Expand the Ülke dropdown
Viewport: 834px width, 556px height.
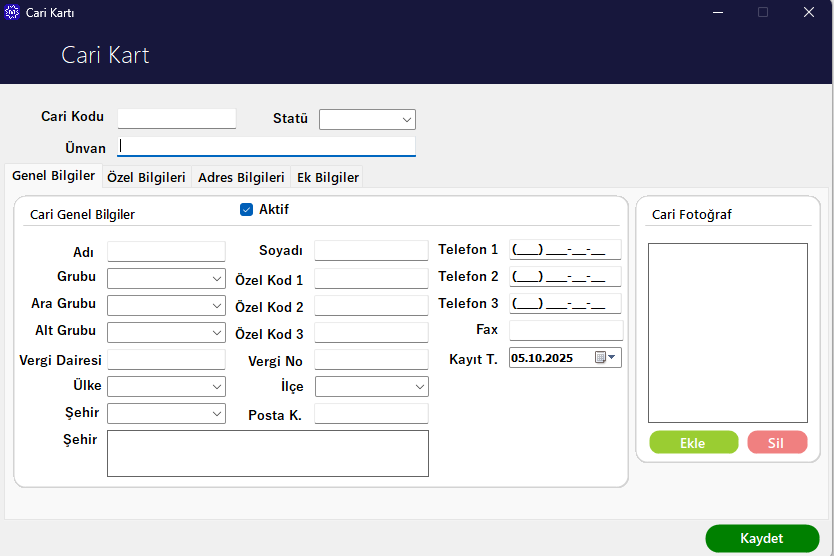(217, 387)
